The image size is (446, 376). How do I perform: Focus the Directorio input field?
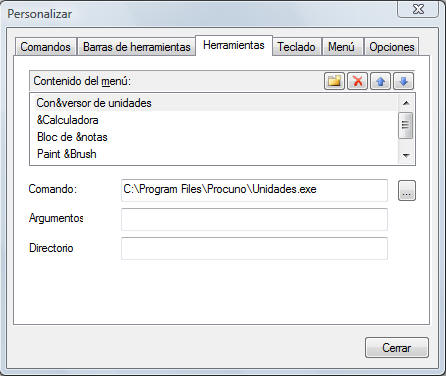point(254,248)
